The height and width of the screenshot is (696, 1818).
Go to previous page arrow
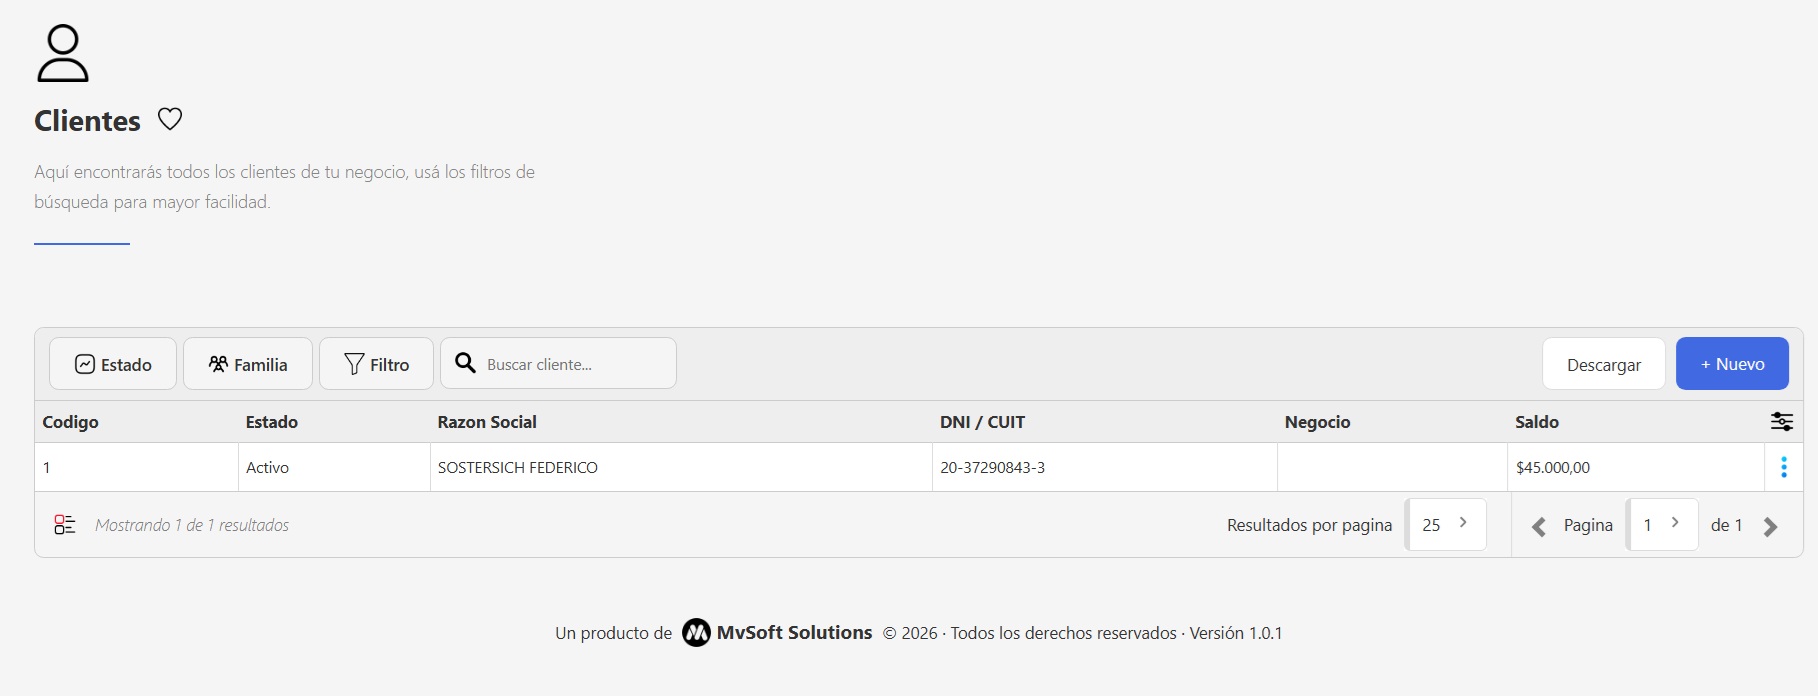pyautogui.click(x=1539, y=526)
